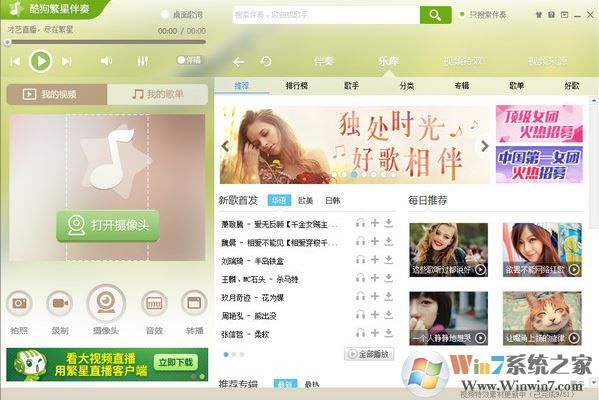Go back with the left arrow icon
The width and height of the screenshot is (599, 400).
239,62
